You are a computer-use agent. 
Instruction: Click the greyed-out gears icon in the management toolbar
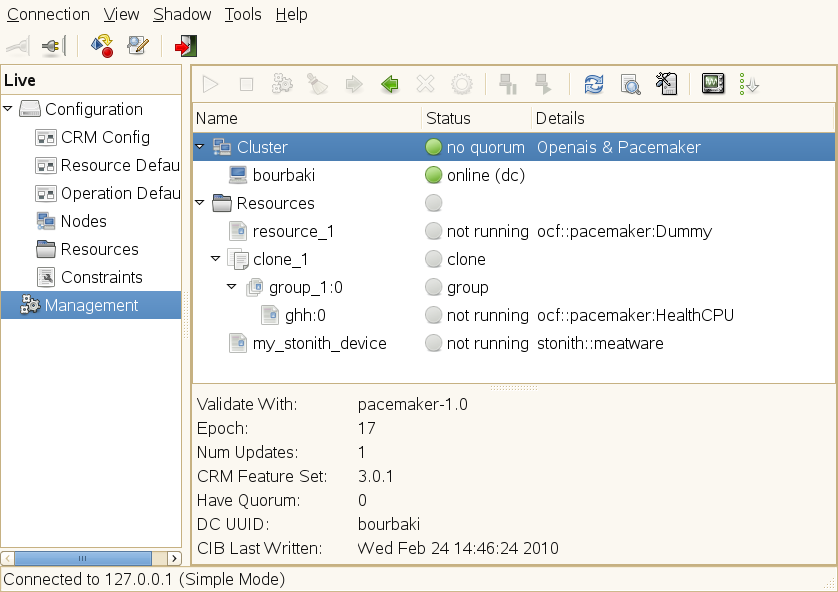282,84
